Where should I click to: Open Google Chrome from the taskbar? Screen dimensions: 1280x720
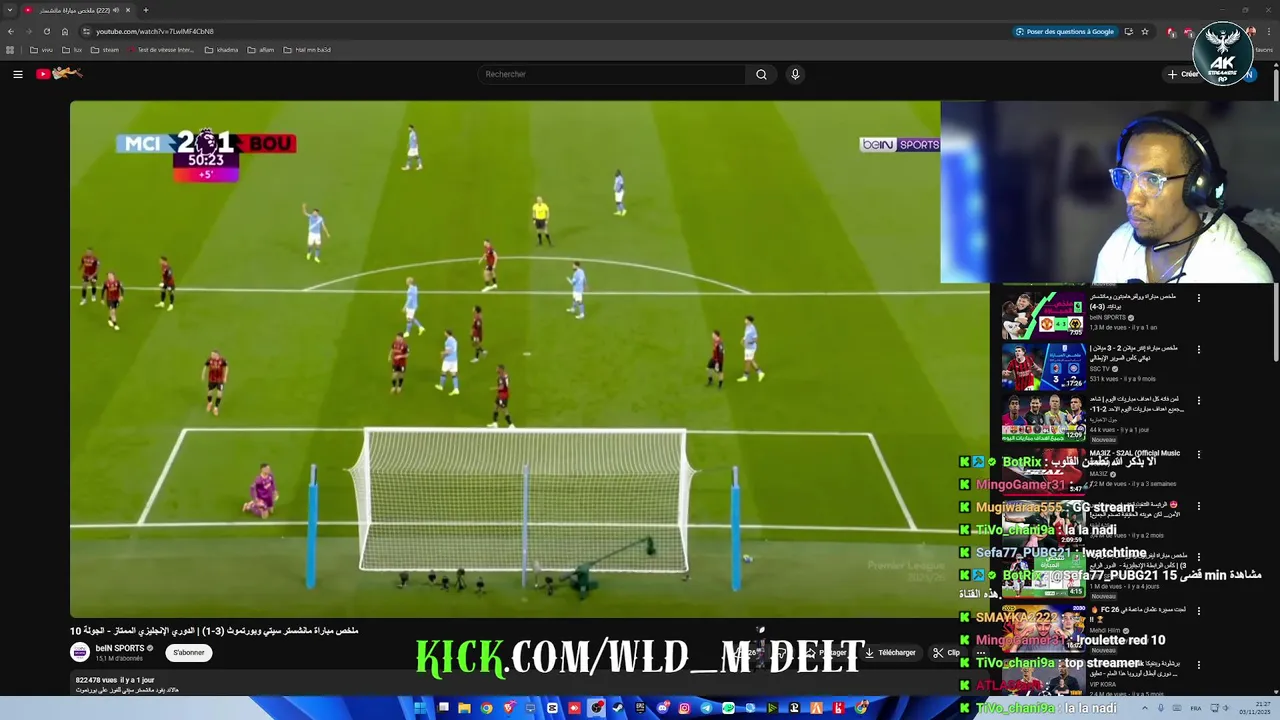(487, 708)
